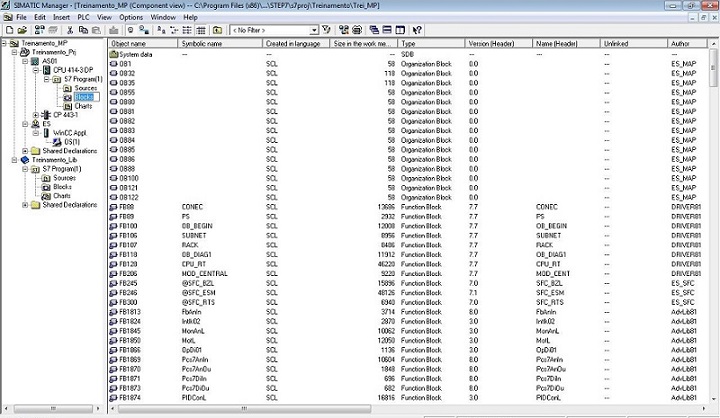Open the Edit menu
Screen dimensions: 720x418
pos(40,17)
